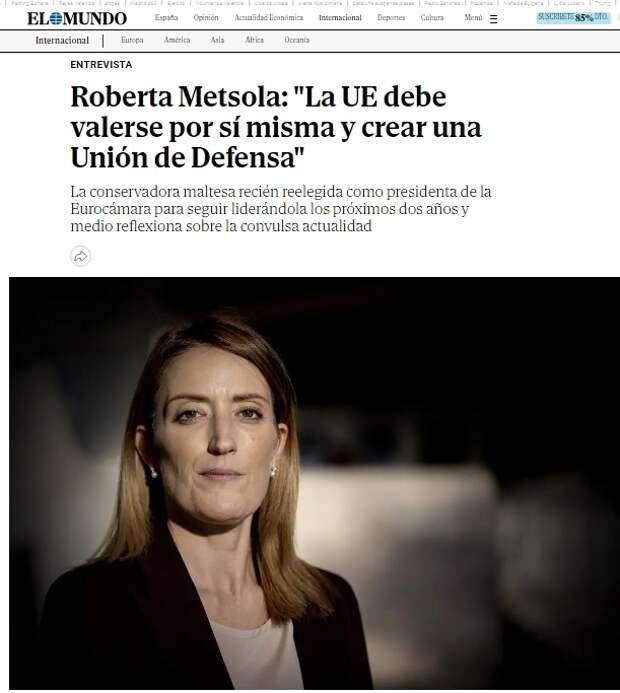Go to Actualidad Económica
The width and height of the screenshot is (620, 693).
click(269, 18)
